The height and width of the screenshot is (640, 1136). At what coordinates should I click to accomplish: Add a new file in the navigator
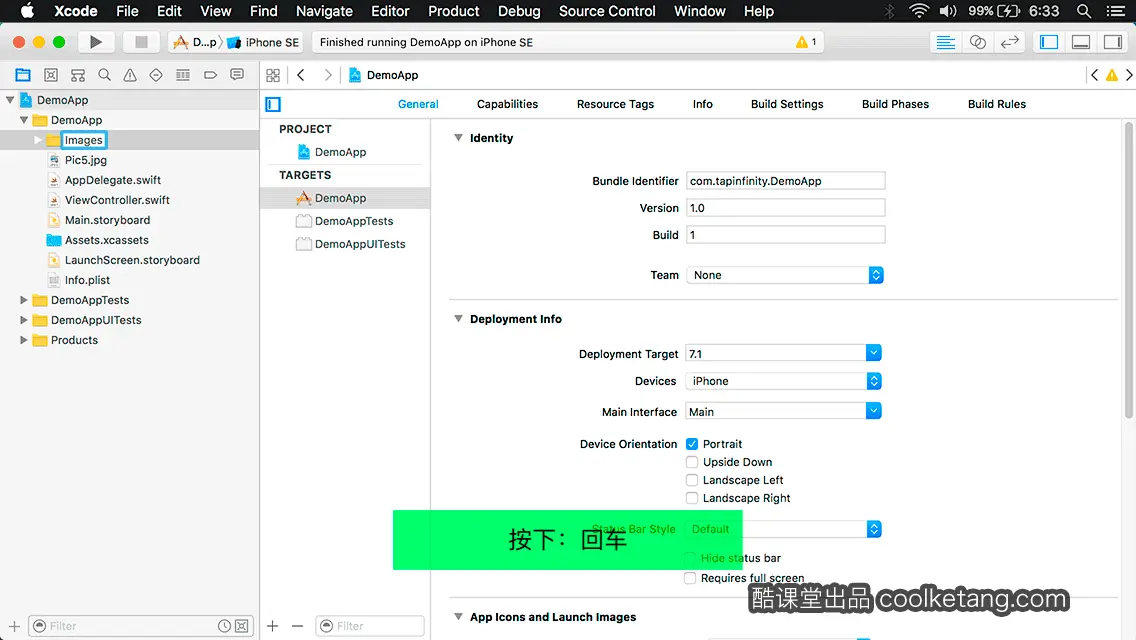pyautogui.click(x=14, y=626)
